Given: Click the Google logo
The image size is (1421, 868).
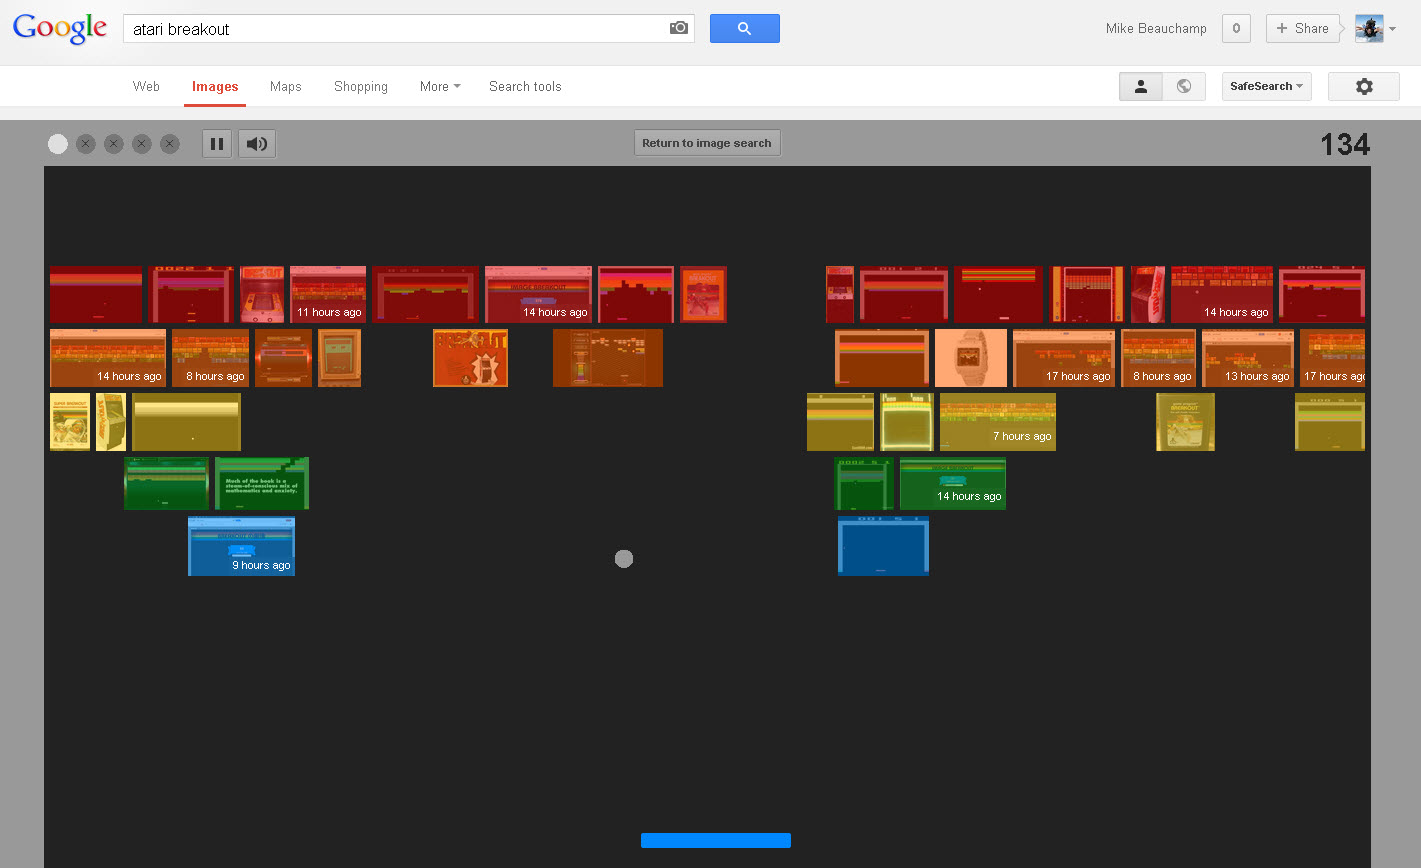Looking at the screenshot, I should click(60, 28).
